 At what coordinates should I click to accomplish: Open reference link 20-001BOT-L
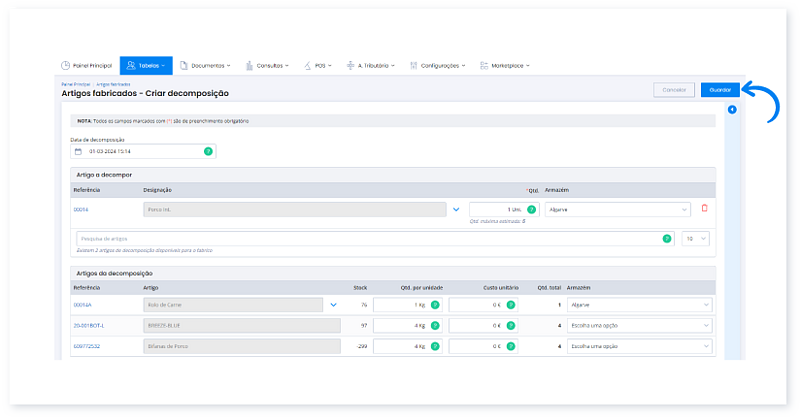click(88, 326)
